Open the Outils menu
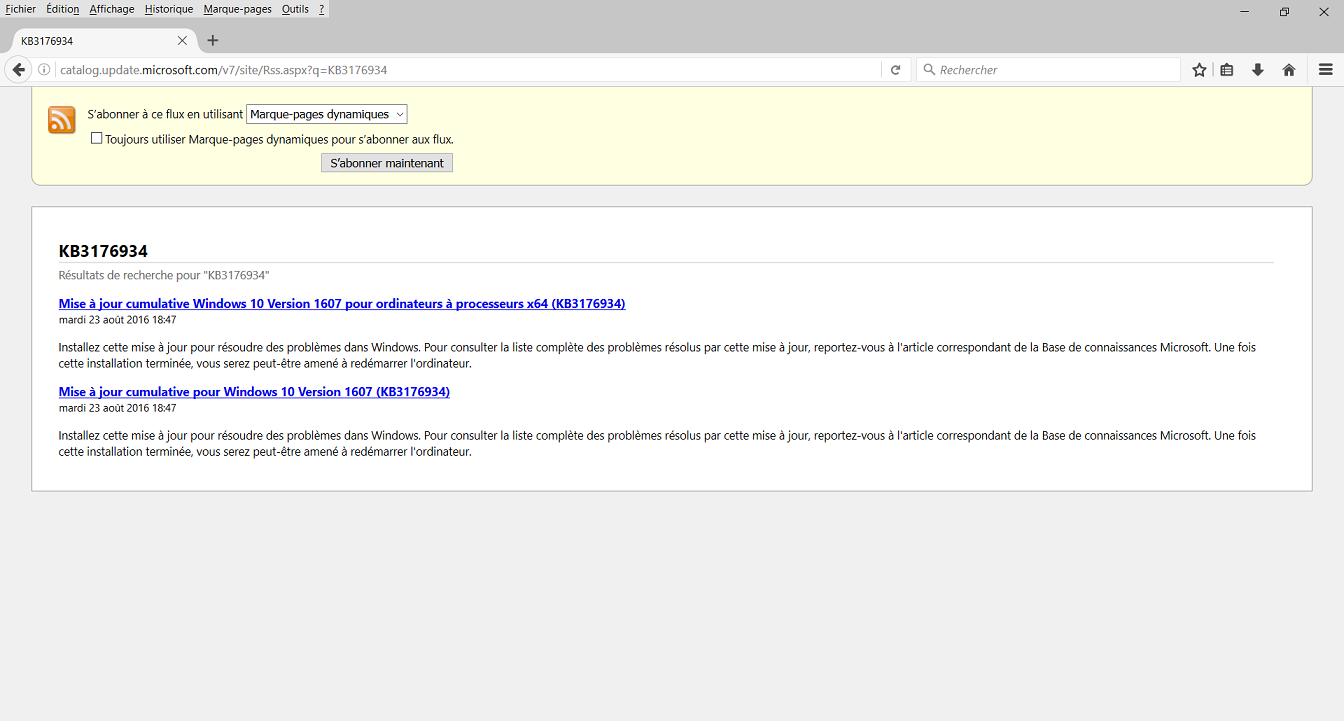The width and height of the screenshot is (1344, 721). tap(295, 9)
